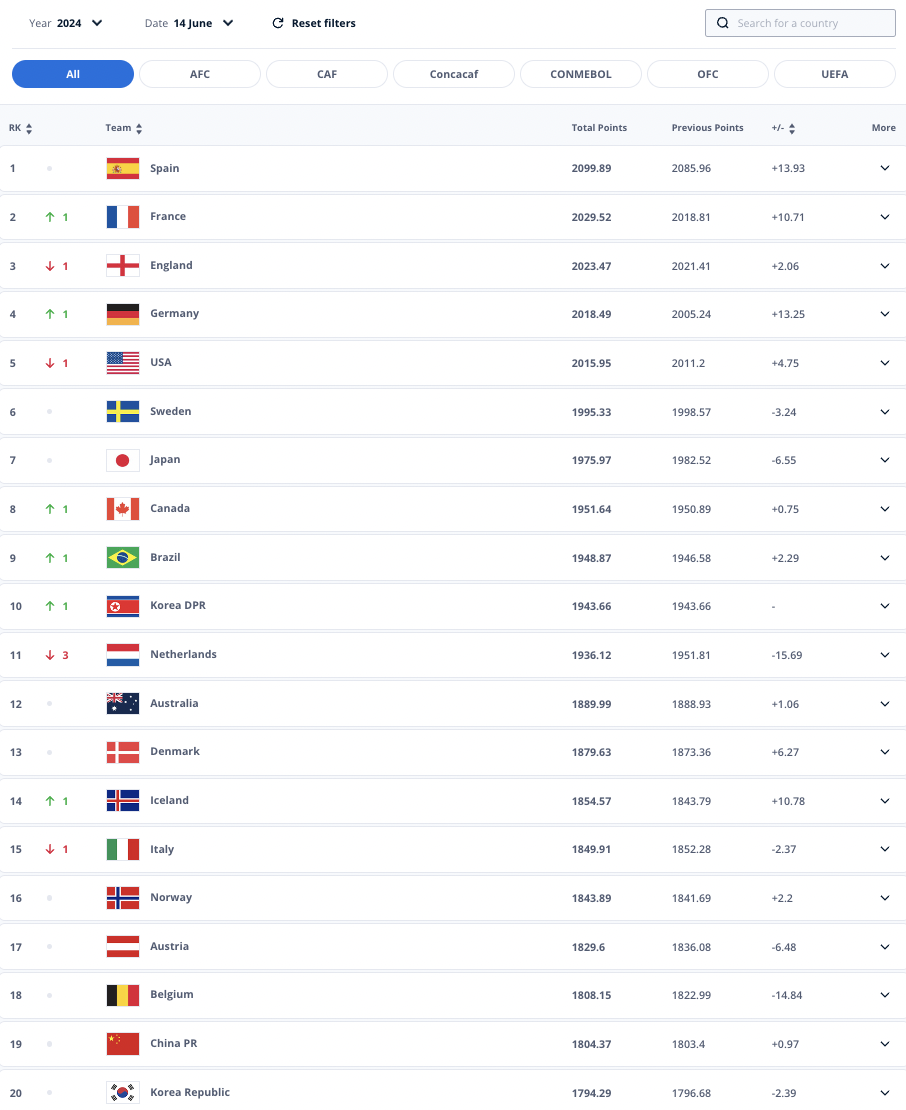Sort by the RK column arrows
Viewport: 906px width, 1110px height.
[29, 129]
